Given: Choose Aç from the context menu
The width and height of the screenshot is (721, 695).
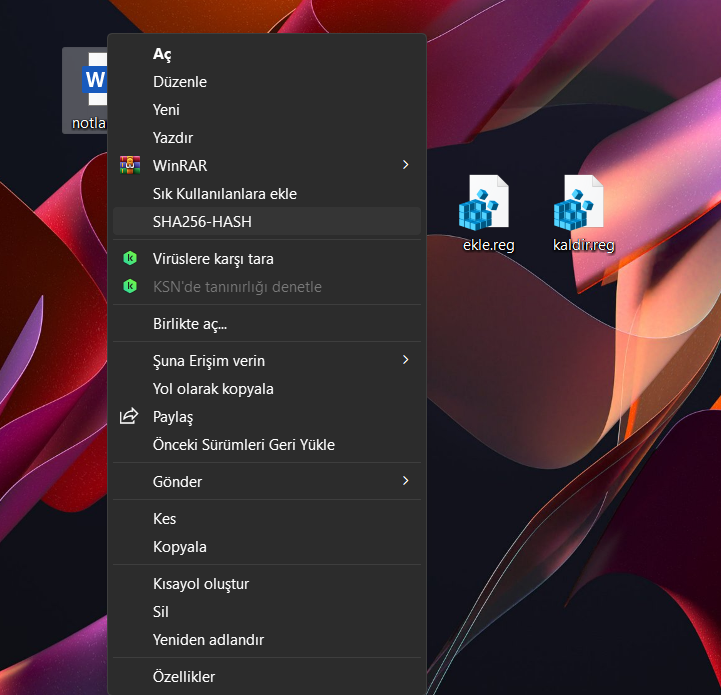Looking at the screenshot, I should (162, 54).
